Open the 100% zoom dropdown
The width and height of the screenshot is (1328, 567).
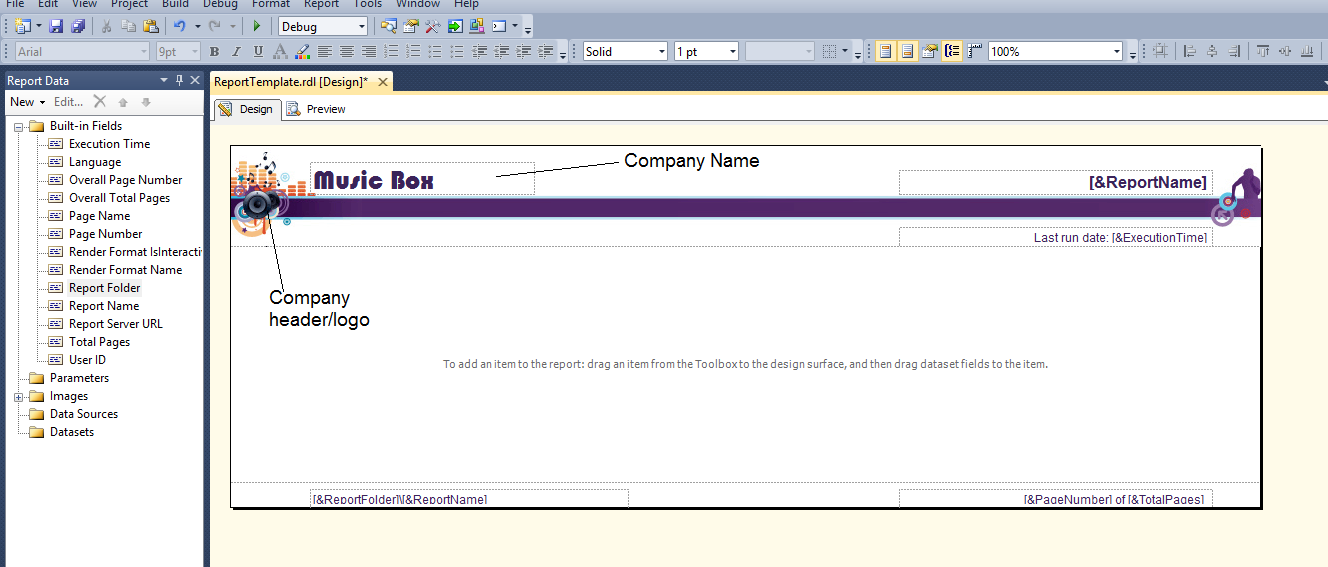click(x=1056, y=51)
